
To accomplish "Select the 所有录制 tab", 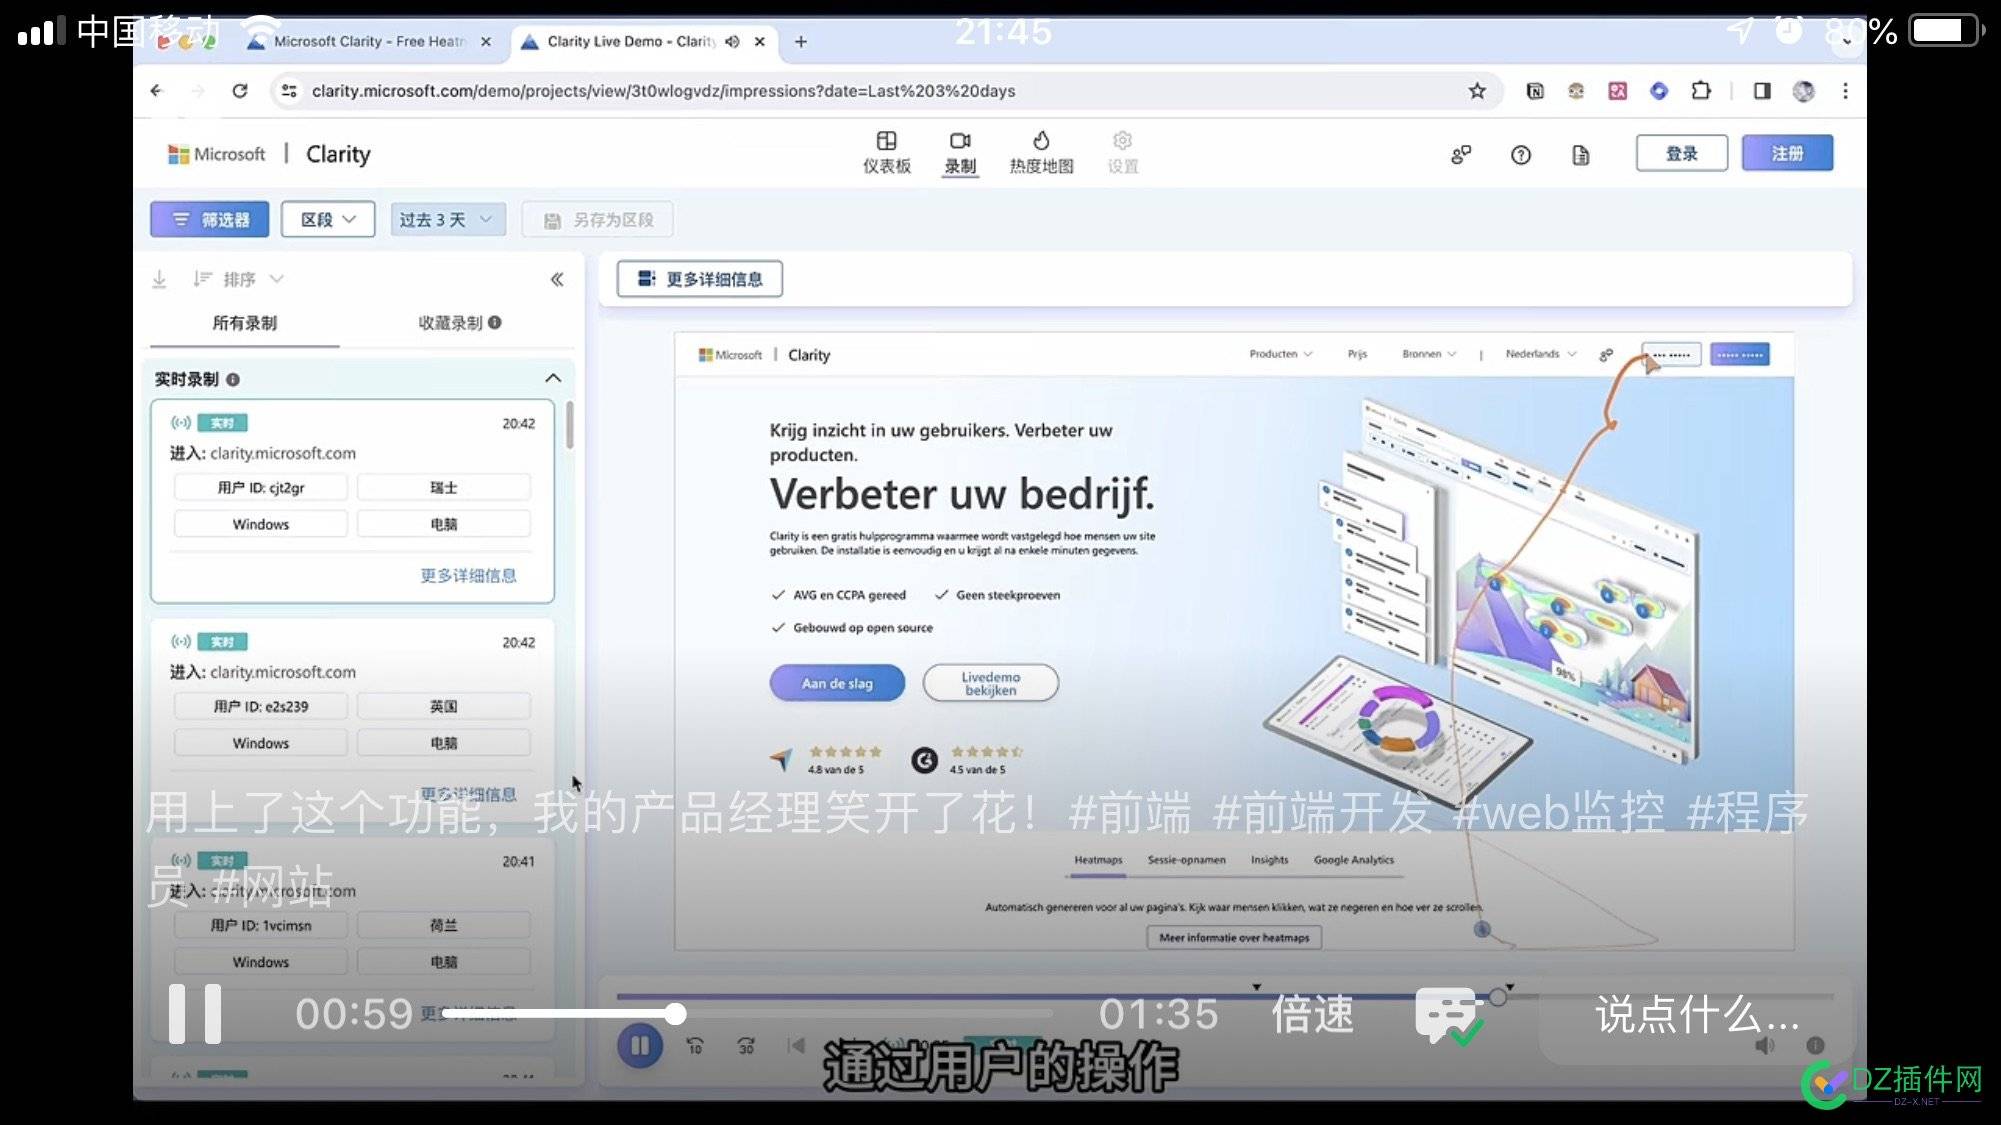I will point(244,323).
